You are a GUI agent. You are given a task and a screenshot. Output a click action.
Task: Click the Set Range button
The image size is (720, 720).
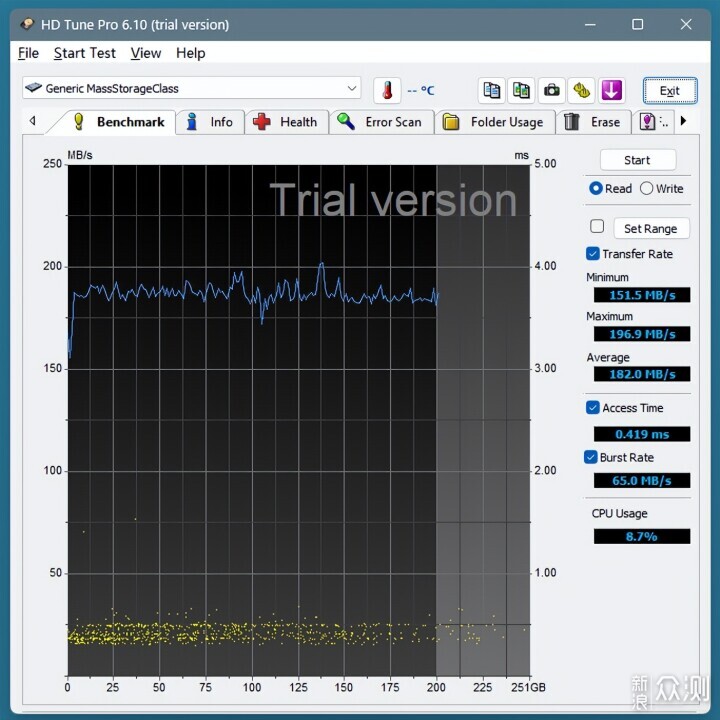(x=651, y=228)
